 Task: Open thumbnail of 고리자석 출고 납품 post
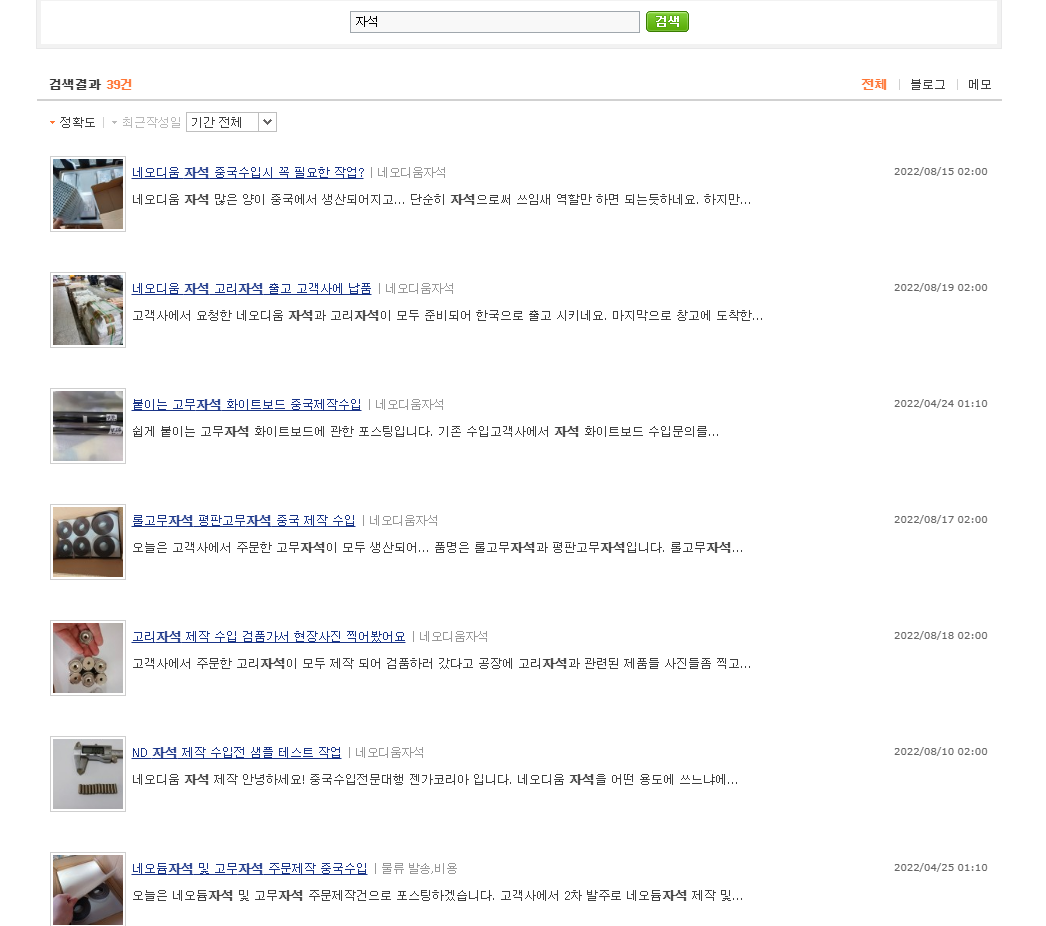[x=88, y=310]
